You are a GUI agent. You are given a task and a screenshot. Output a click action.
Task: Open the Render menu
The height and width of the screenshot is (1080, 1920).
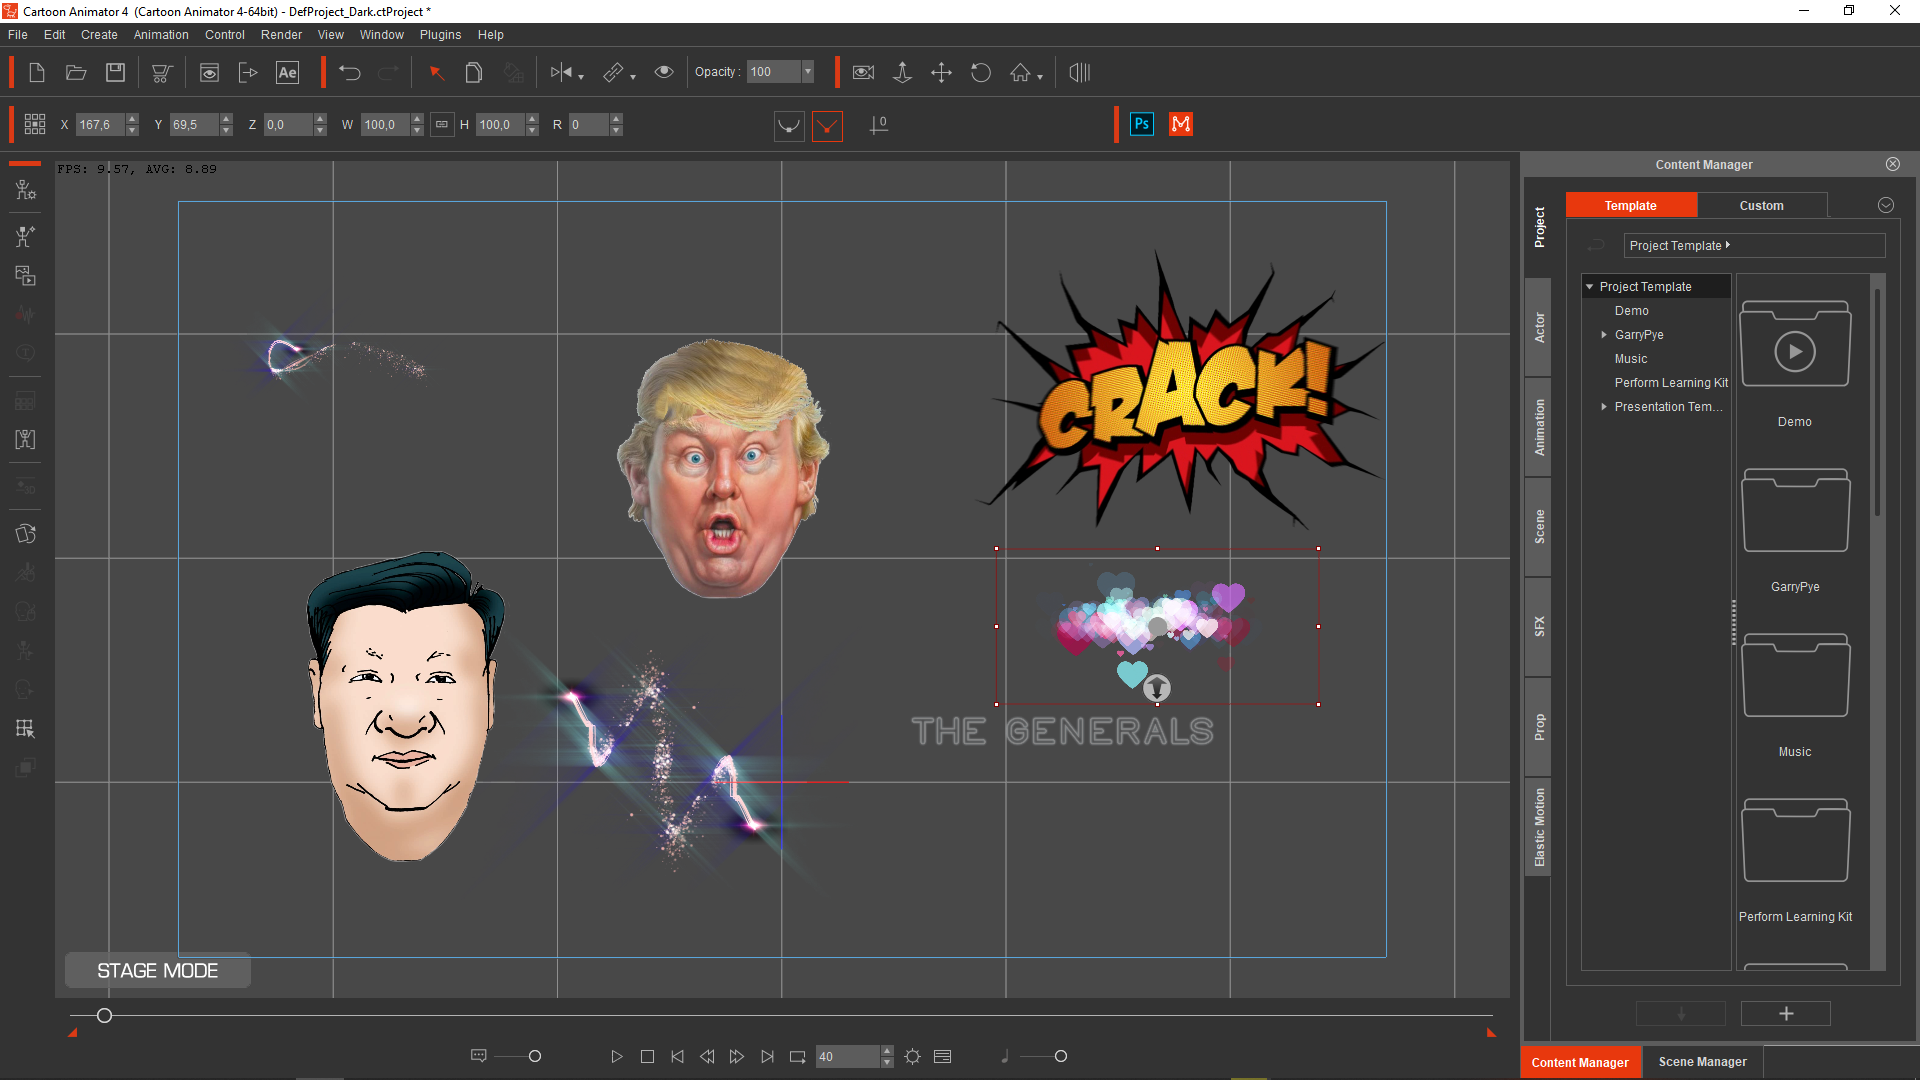pos(281,34)
